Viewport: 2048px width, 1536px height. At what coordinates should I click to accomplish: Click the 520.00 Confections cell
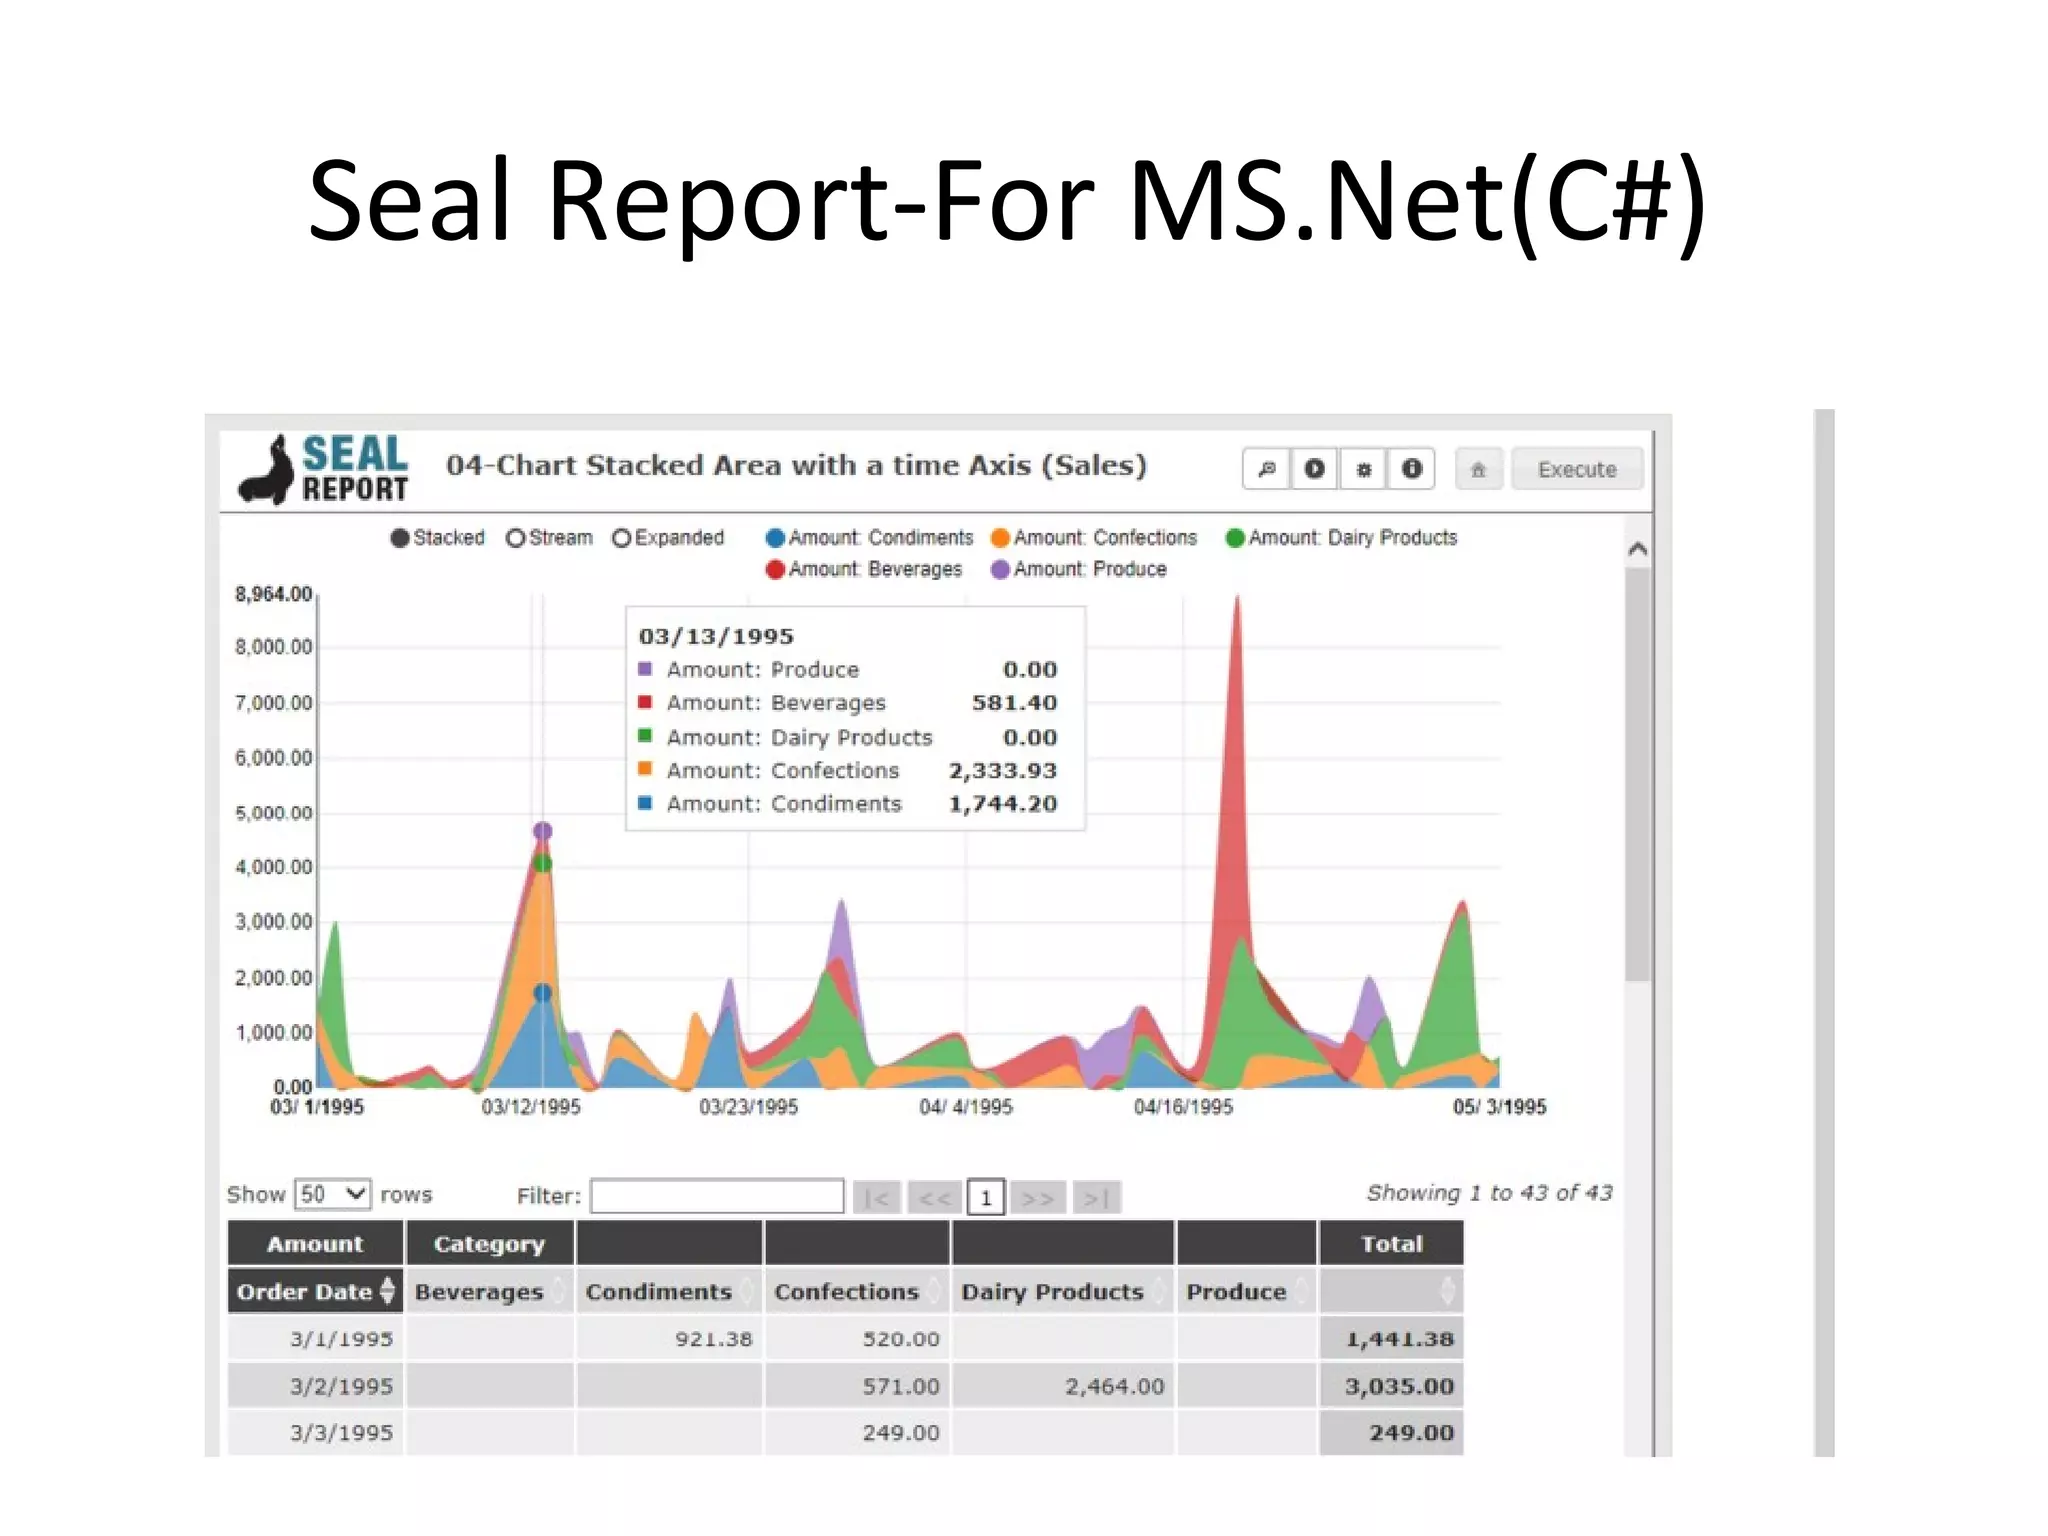[857, 1338]
